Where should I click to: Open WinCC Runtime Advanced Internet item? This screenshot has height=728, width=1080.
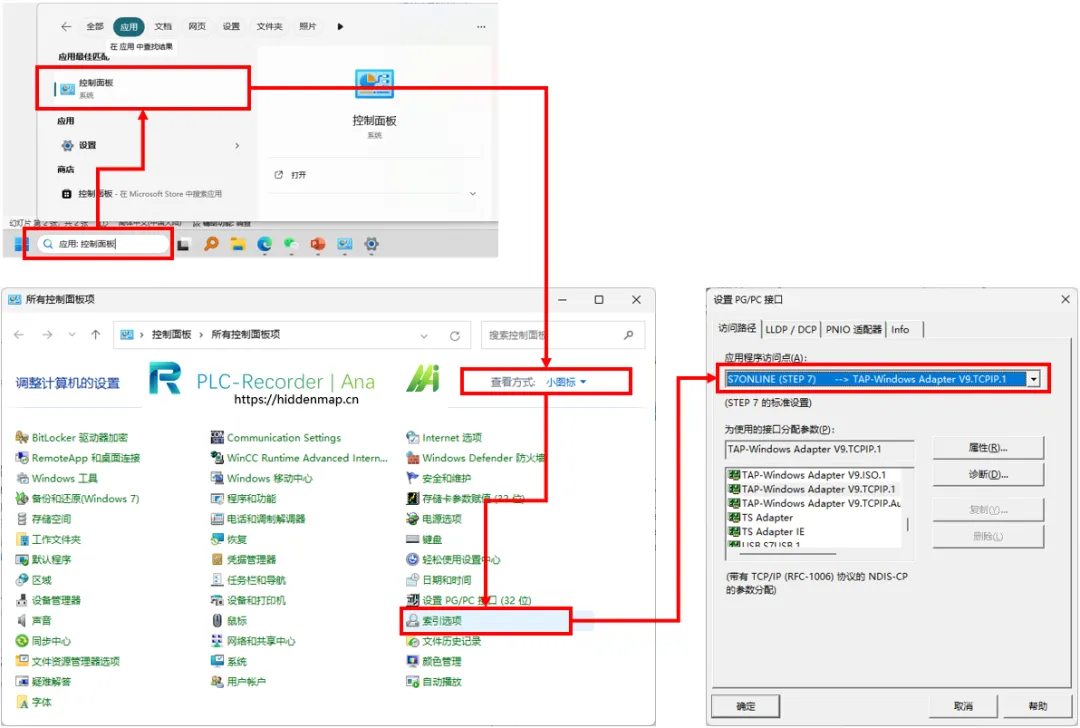[x=299, y=458]
